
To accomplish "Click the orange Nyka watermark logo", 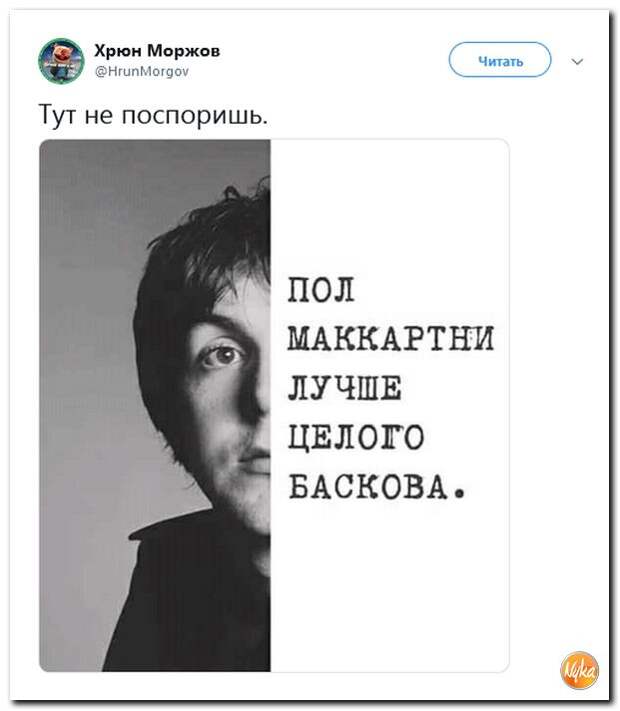I will pos(580,670).
